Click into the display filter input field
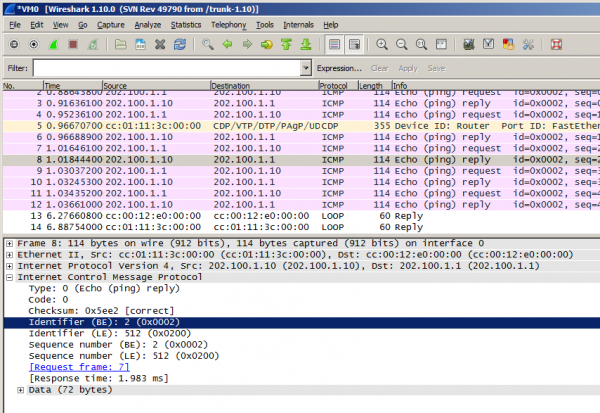The image size is (600, 413). pyautogui.click(x=167, y=69)
